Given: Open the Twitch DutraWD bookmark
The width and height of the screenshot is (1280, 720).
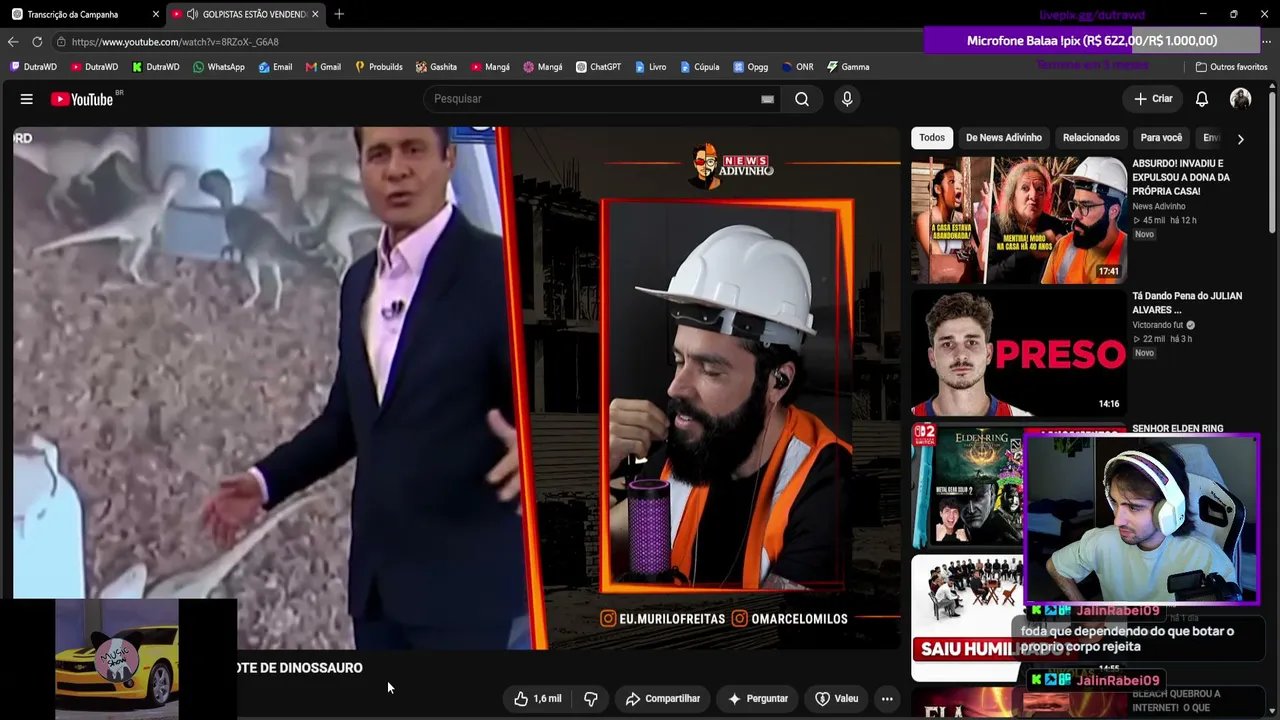Looking at the screenshot, I should (x=33, y=67).
